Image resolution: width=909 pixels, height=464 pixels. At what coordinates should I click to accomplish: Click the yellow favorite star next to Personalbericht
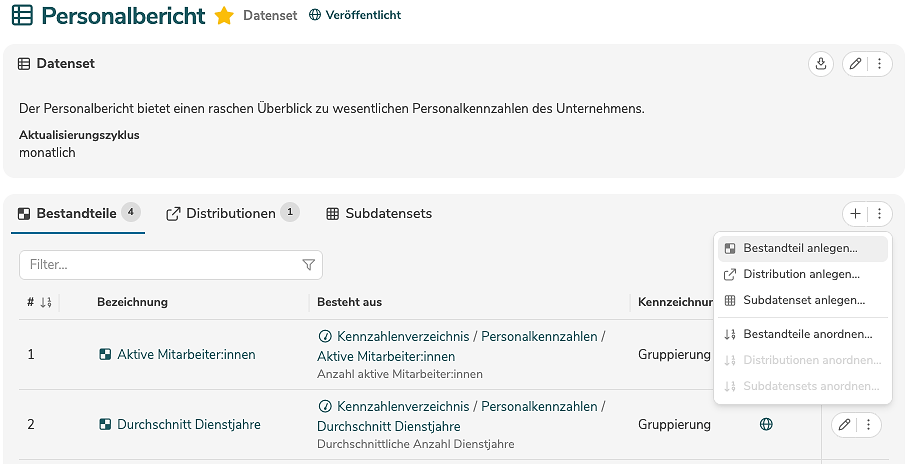pyautogui.click(x=224, y=16)
